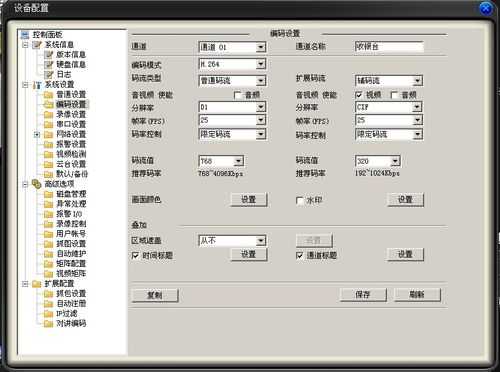Click the 用户帐号 folder icon
The width and height of the screenshot is (500, 372).
[49, 234]
